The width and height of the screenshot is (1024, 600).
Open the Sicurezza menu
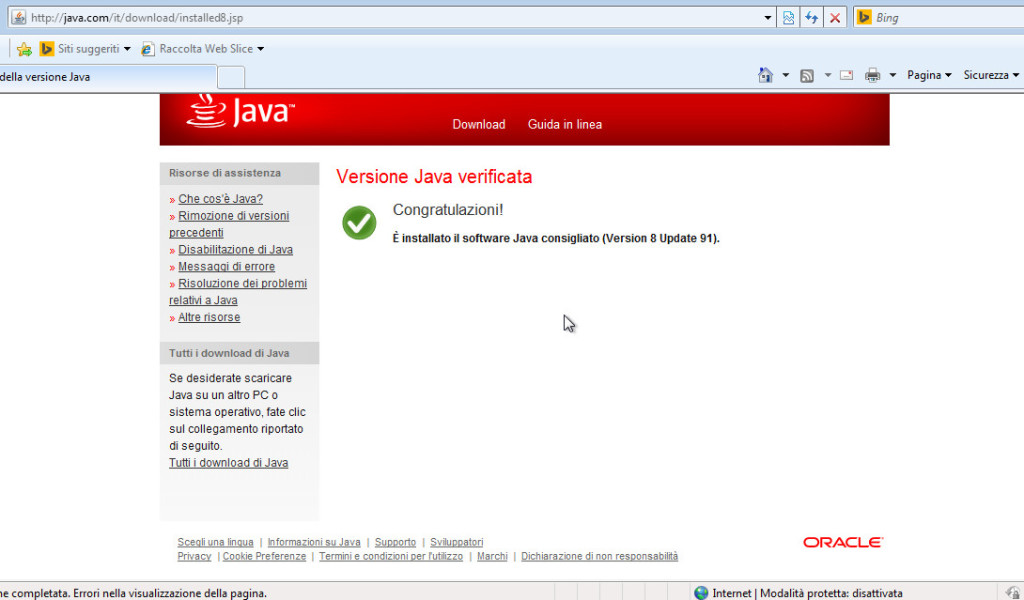click(x=991, y=75)
